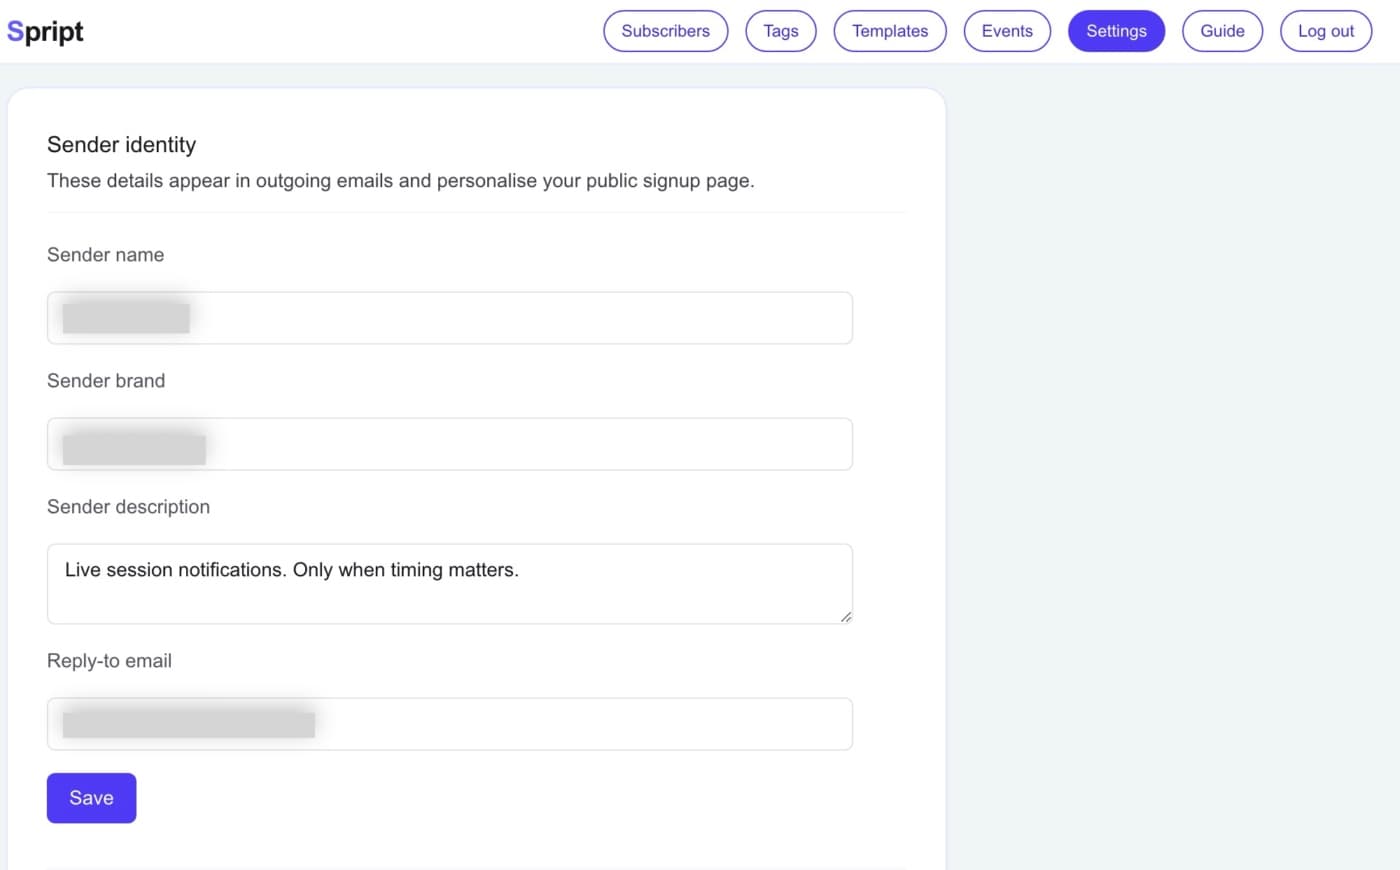Image resolution: width=1400 pixels, height=870 pixels.
Task: Click the Sender identity heading
Action: coord(121,145)
